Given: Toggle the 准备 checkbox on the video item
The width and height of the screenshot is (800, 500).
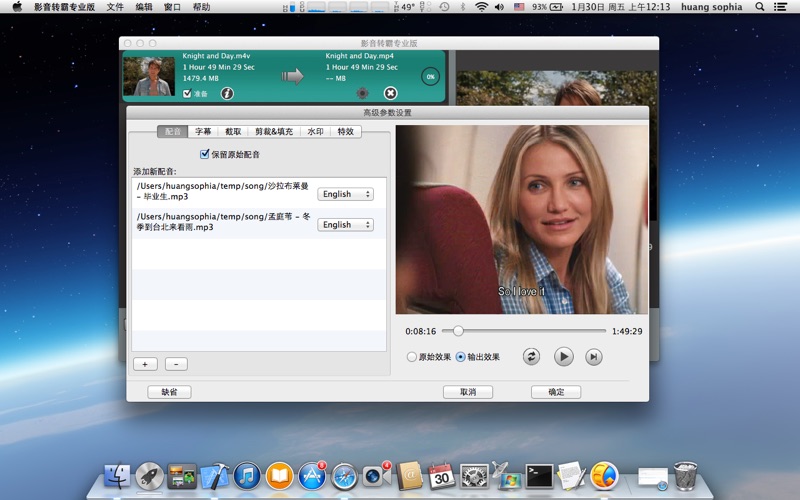Looking at the screenshot, I should [x=187, y=94].
